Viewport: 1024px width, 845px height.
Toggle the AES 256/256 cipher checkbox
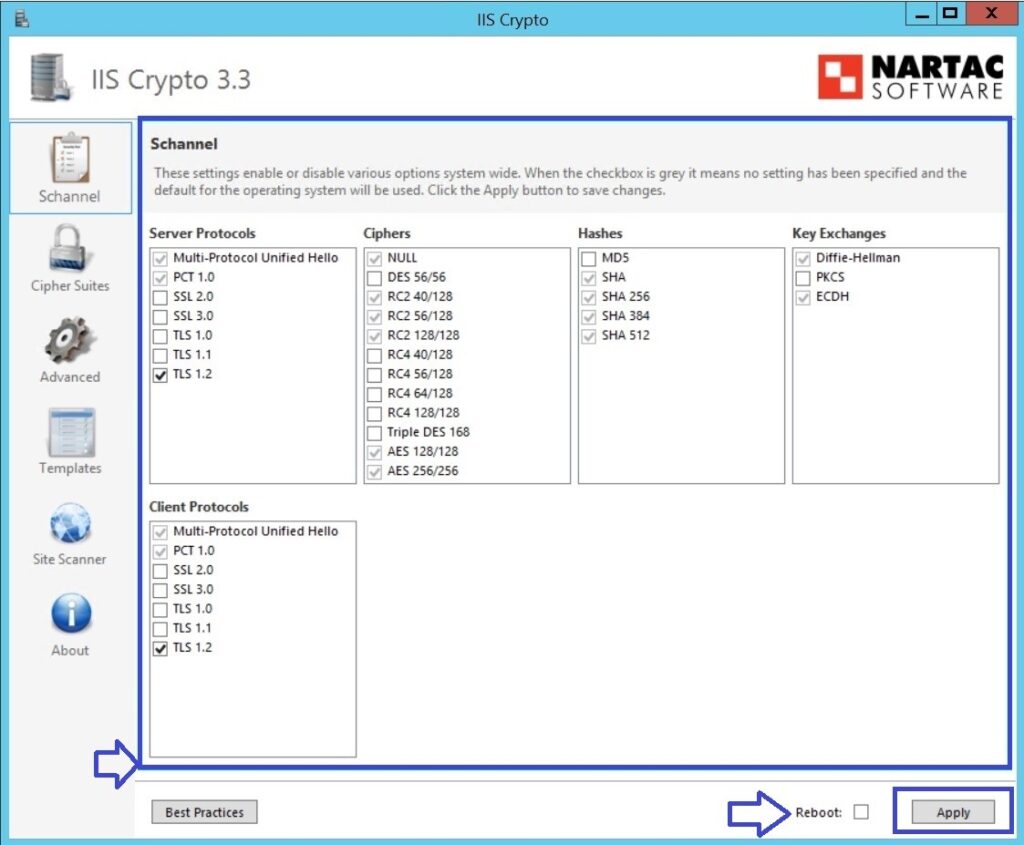coord(374,471)
